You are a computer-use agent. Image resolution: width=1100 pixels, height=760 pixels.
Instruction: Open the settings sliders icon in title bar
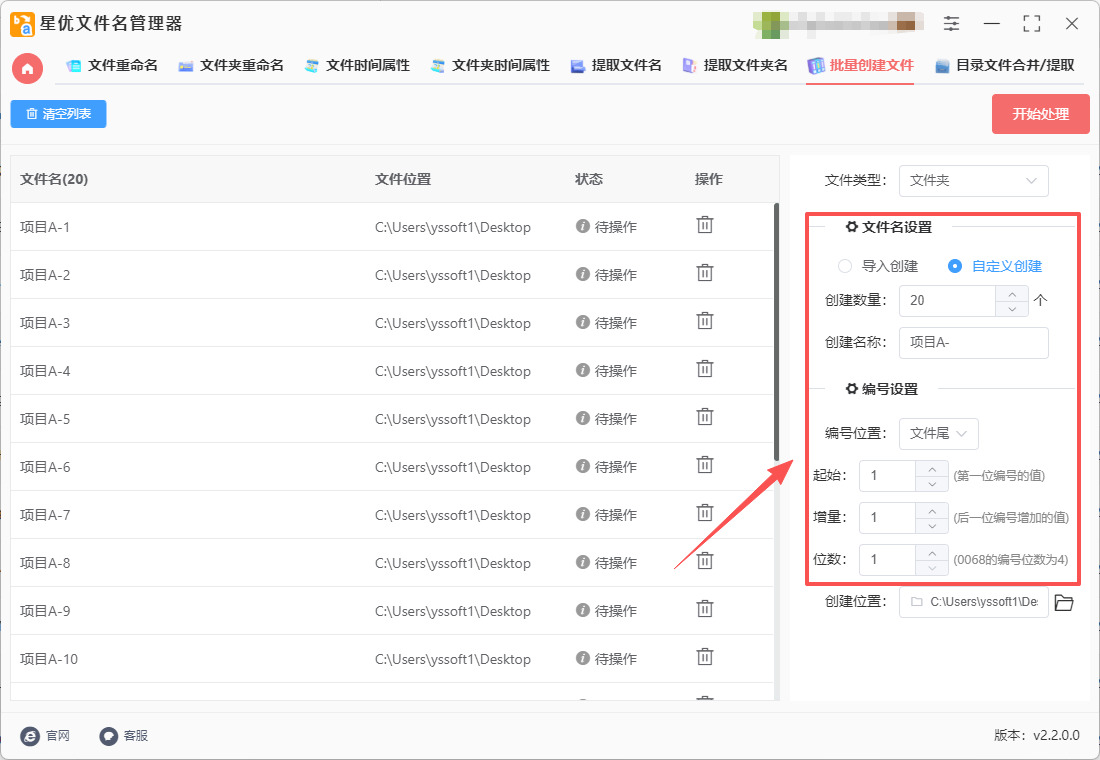tap(951, 23)
